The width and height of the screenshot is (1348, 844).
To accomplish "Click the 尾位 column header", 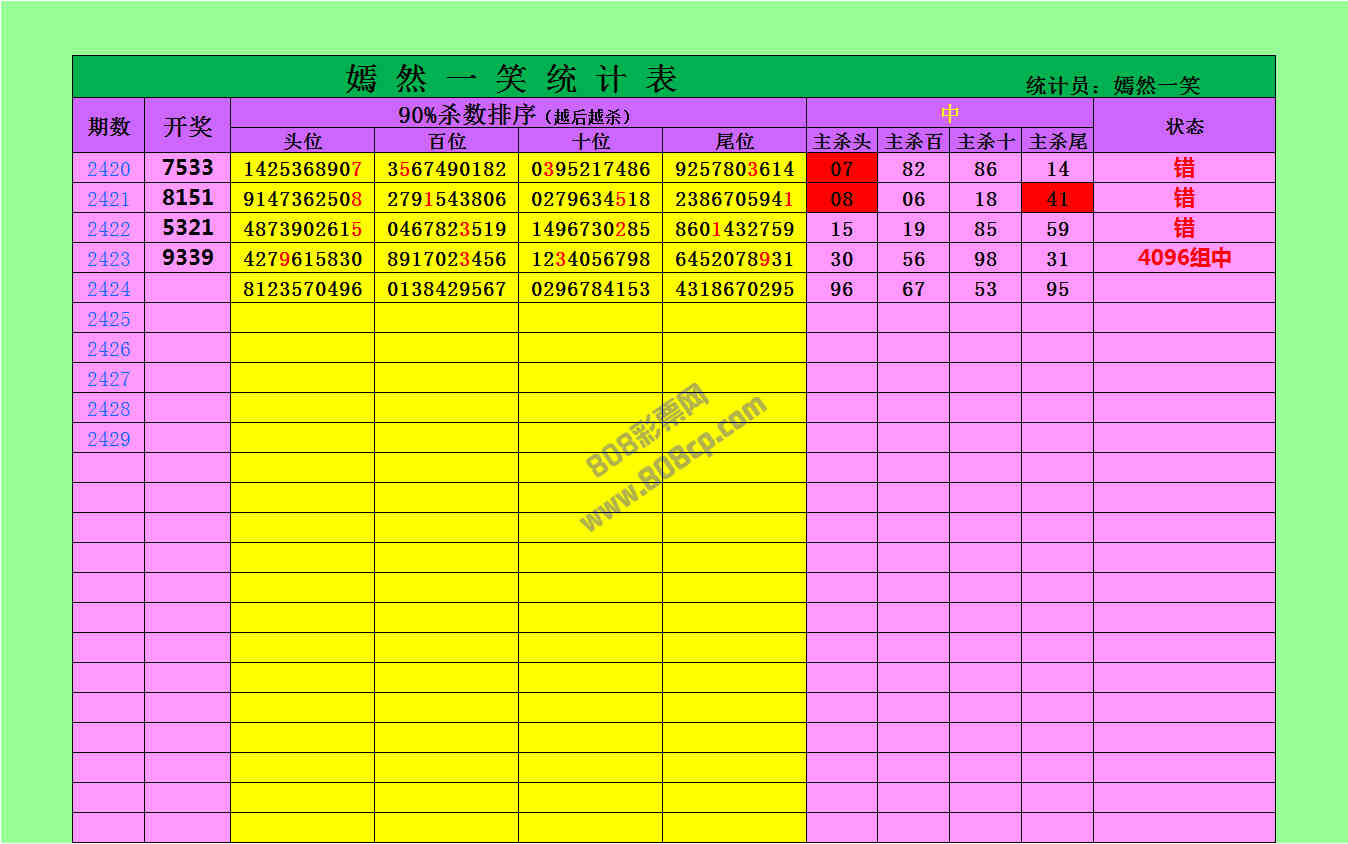I will point(735,142).
